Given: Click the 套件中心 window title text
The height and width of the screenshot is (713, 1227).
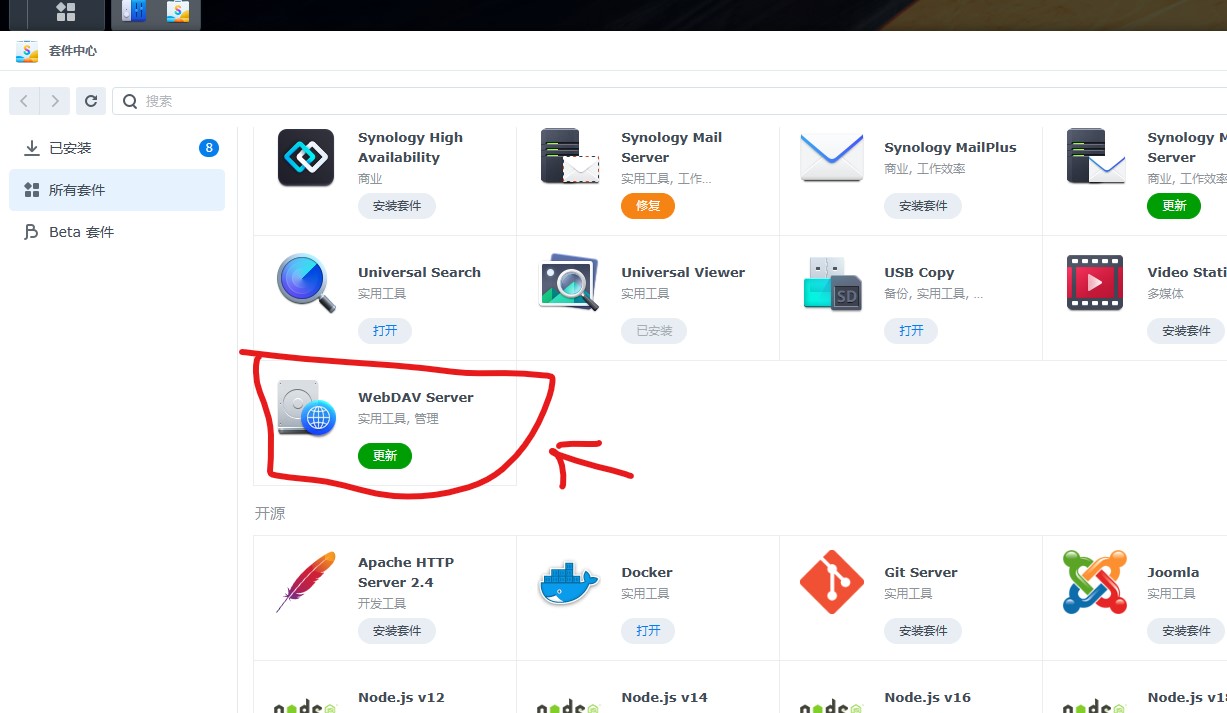Looking at the screenshot, I should pyautogui.click(x=73, y=51).
